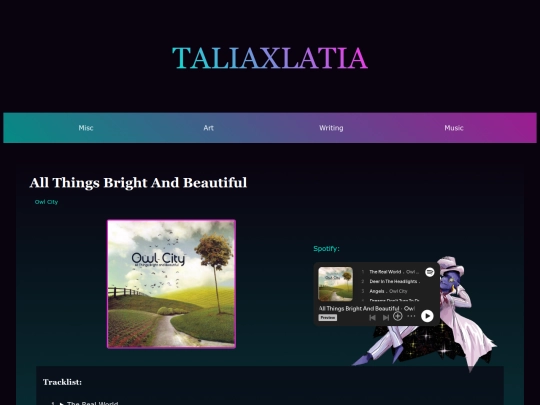Open the Misc navigation item
The height and width of the screenshot is (405, 540).
[86, 128]
